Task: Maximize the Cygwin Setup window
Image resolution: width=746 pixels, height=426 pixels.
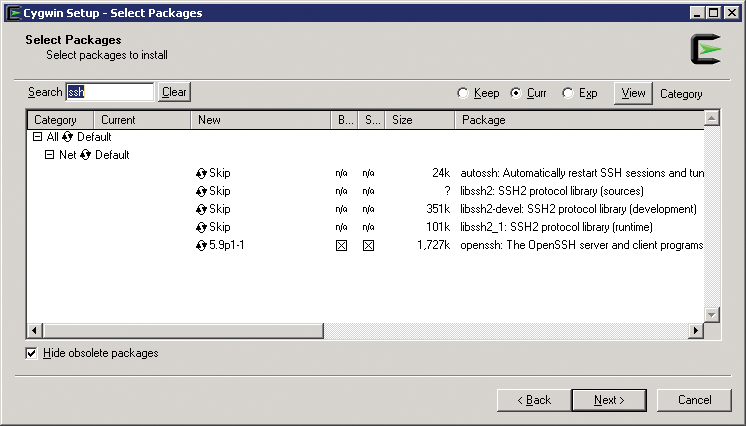Action: pyautogui.click(x=714, y=13)
